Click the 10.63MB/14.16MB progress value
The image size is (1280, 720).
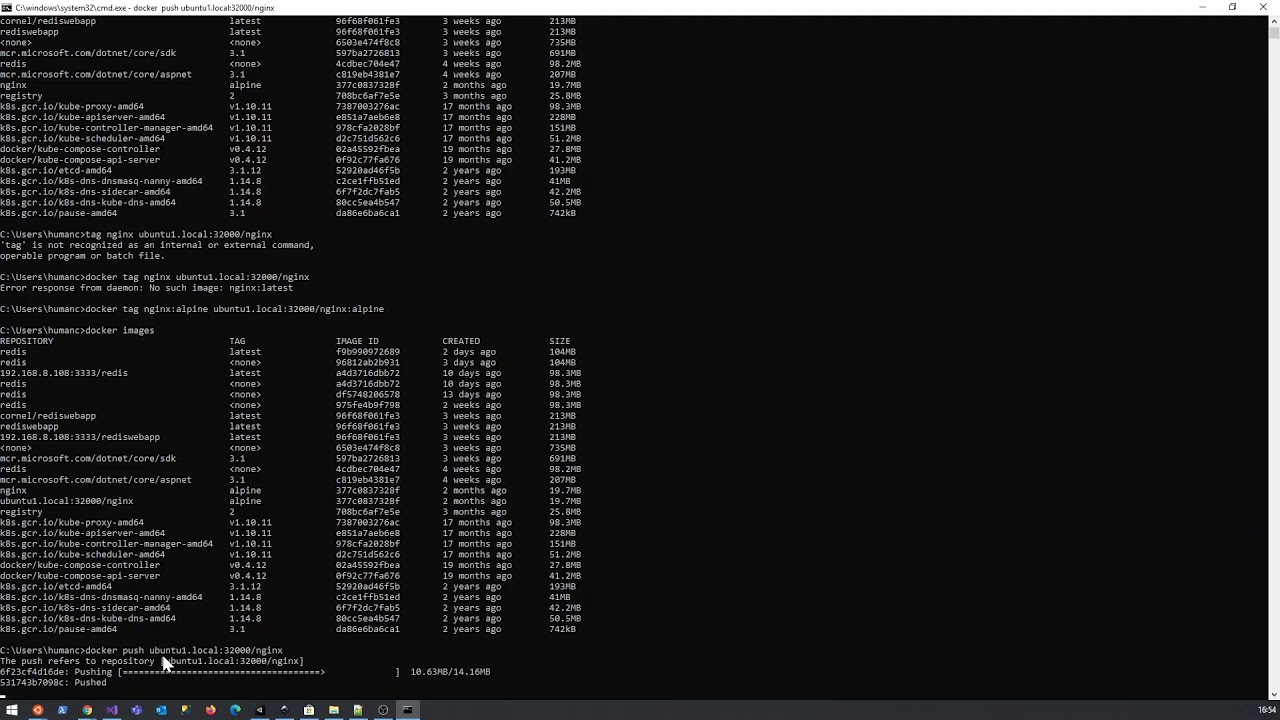pos(450,672)
